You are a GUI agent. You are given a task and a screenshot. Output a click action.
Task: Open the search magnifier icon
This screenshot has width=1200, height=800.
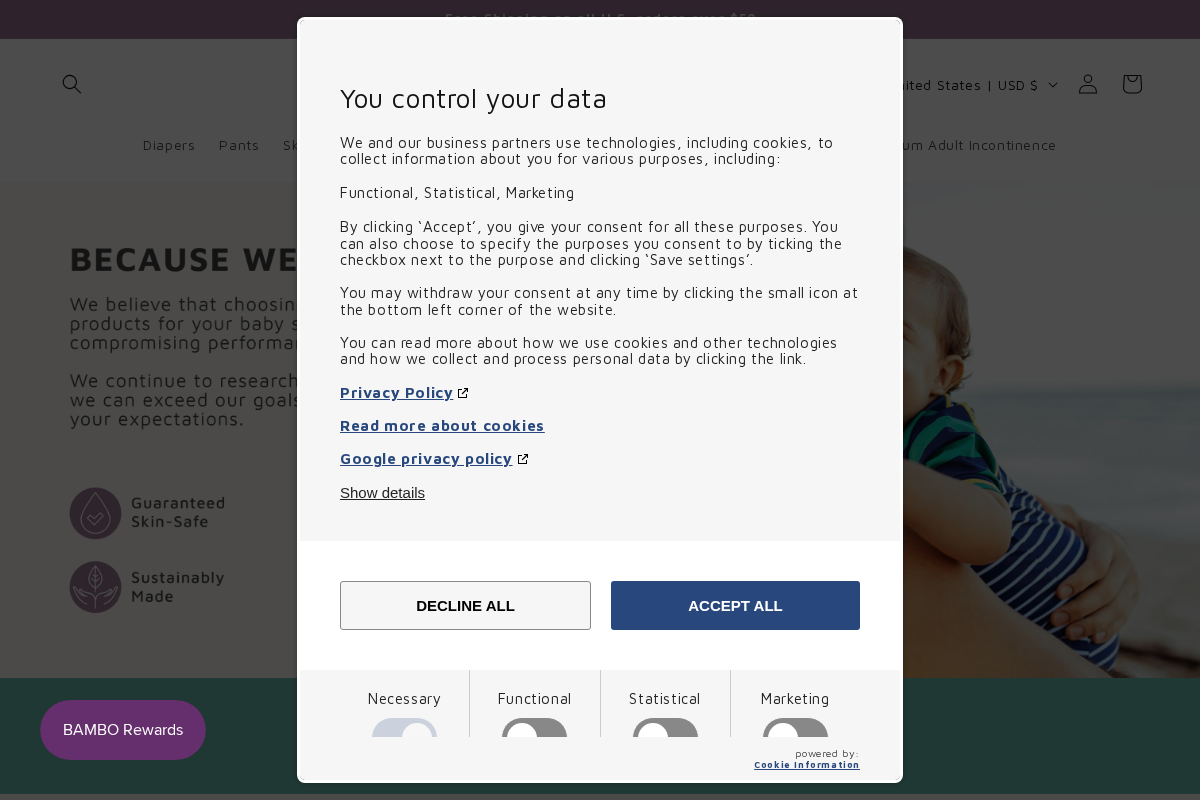coord(72,84)
